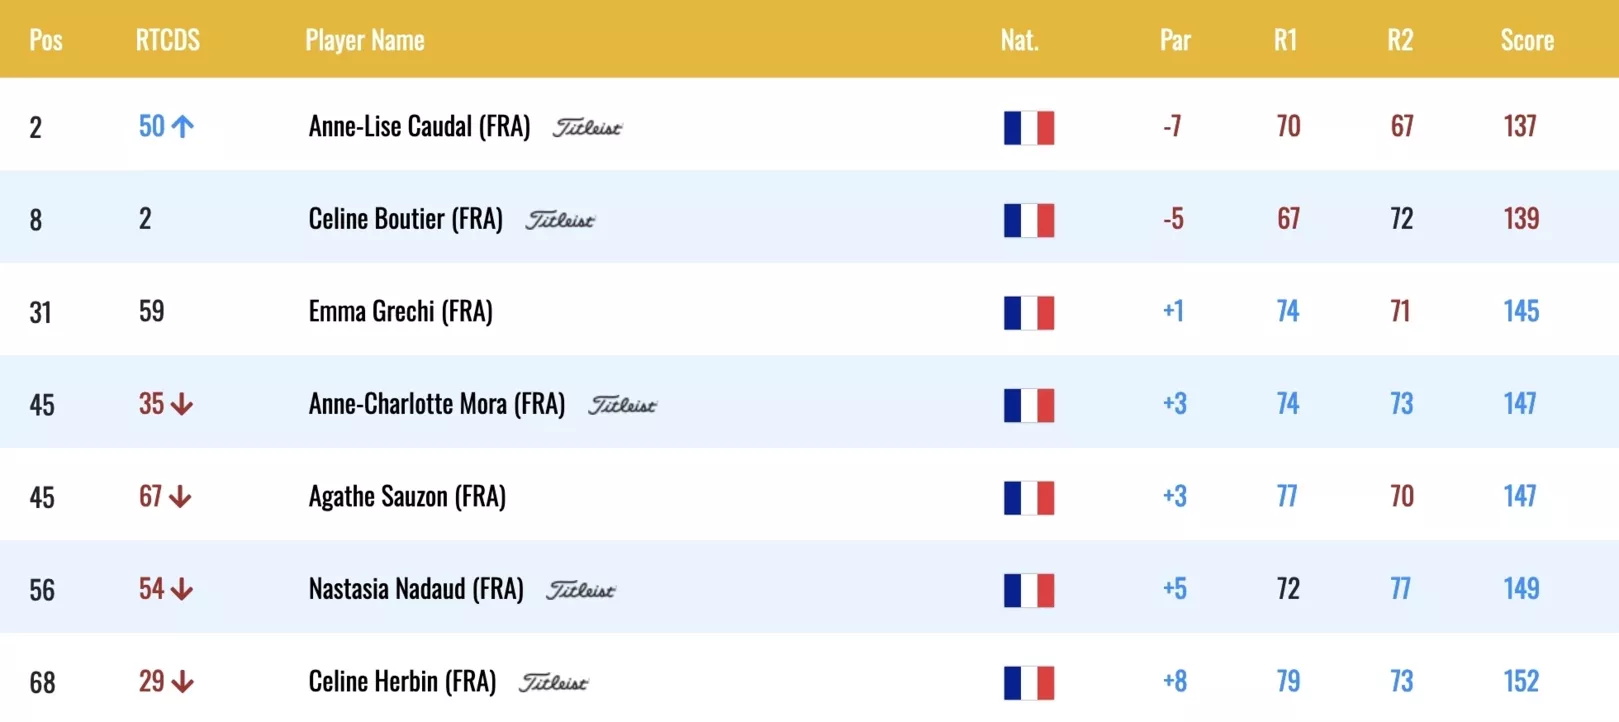Click the red down arrow next to 35

coord(182,404)
